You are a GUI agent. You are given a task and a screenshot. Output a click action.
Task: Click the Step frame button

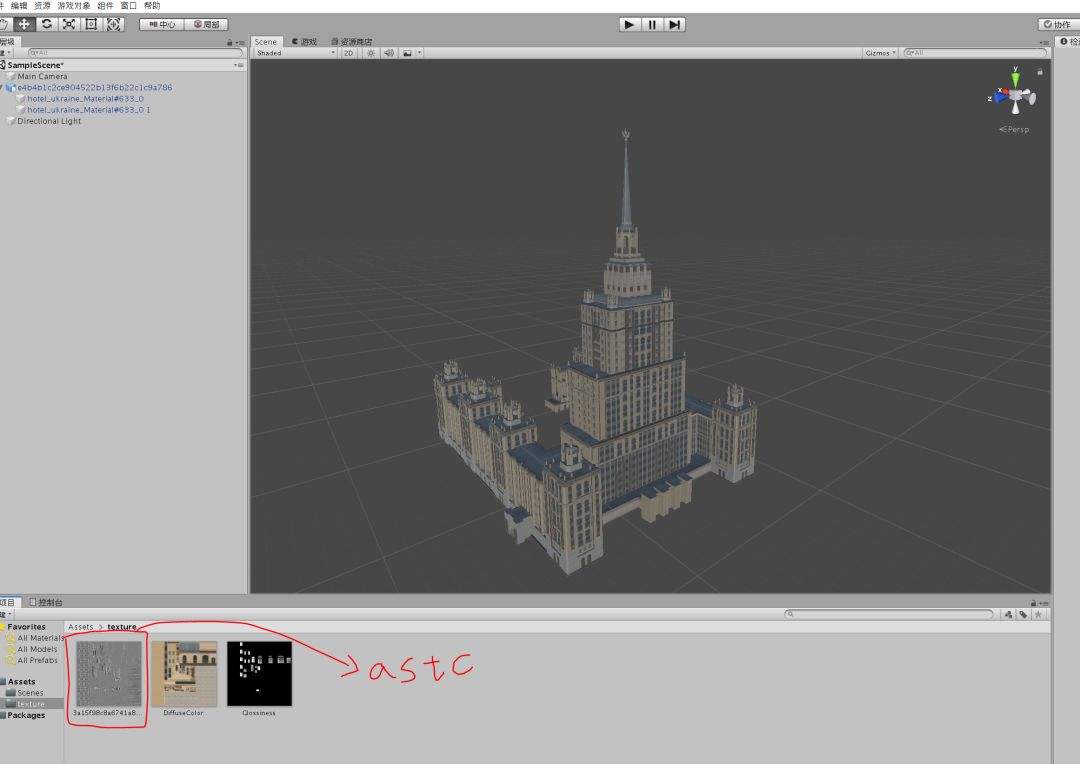pos(674,24)
